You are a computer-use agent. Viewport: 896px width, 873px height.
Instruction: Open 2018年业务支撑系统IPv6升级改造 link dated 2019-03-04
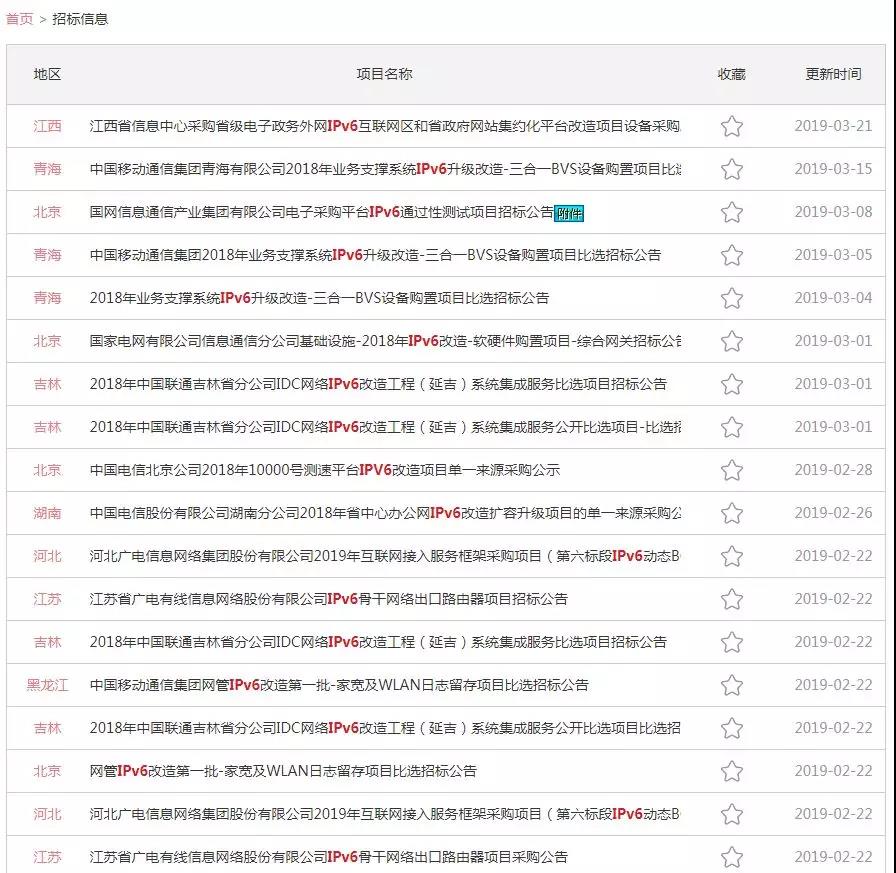(319, 298)
